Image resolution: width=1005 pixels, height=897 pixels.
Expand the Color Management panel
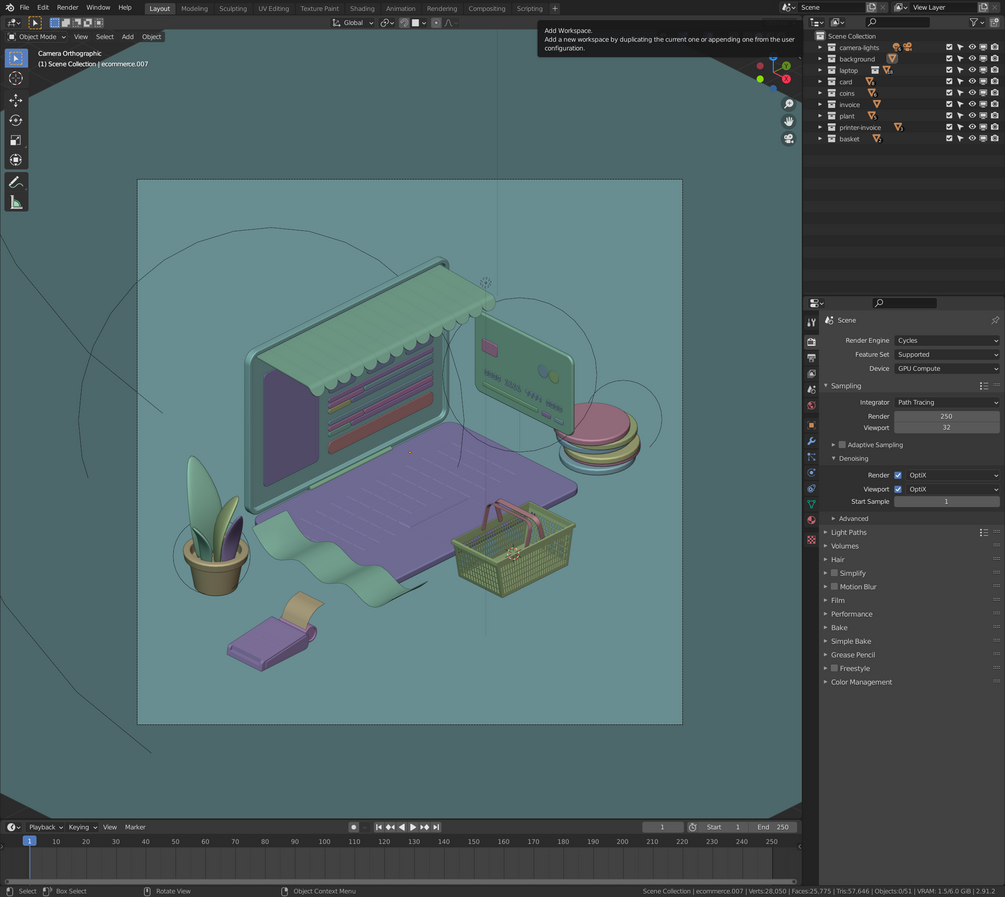pyautogui.click(x=861, y=682)
